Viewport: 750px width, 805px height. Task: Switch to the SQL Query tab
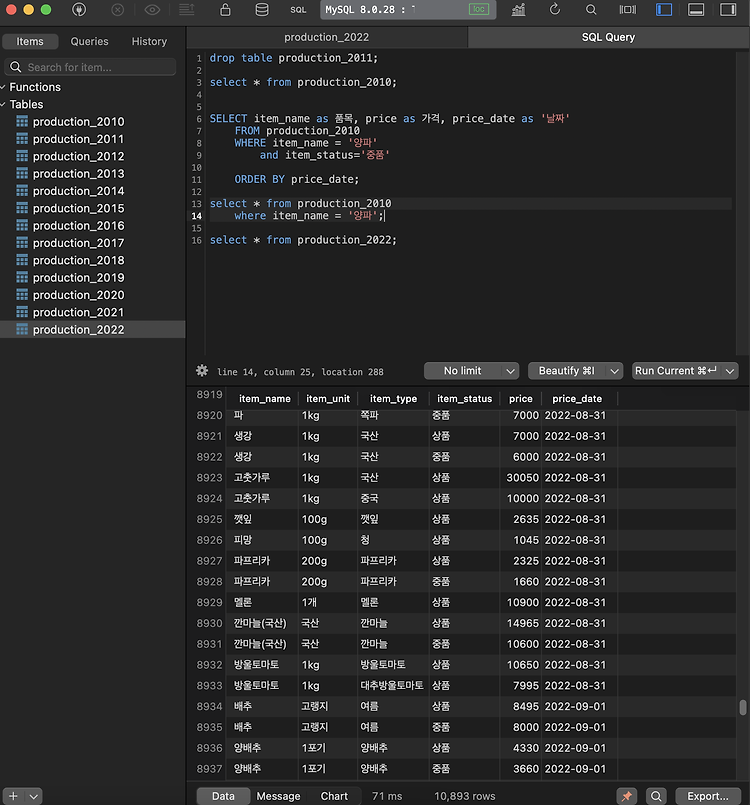tap(608, 37)
